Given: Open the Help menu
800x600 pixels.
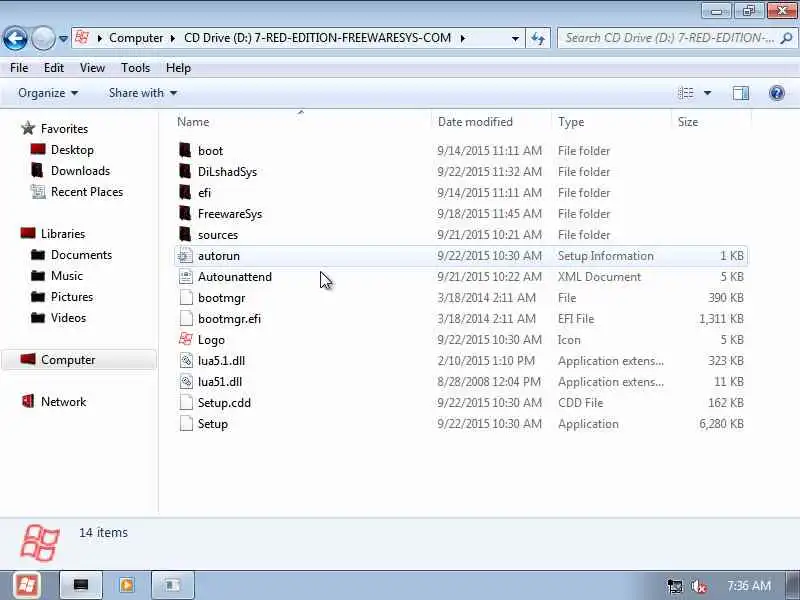Looking at the screenshot, I should (178, 68).
